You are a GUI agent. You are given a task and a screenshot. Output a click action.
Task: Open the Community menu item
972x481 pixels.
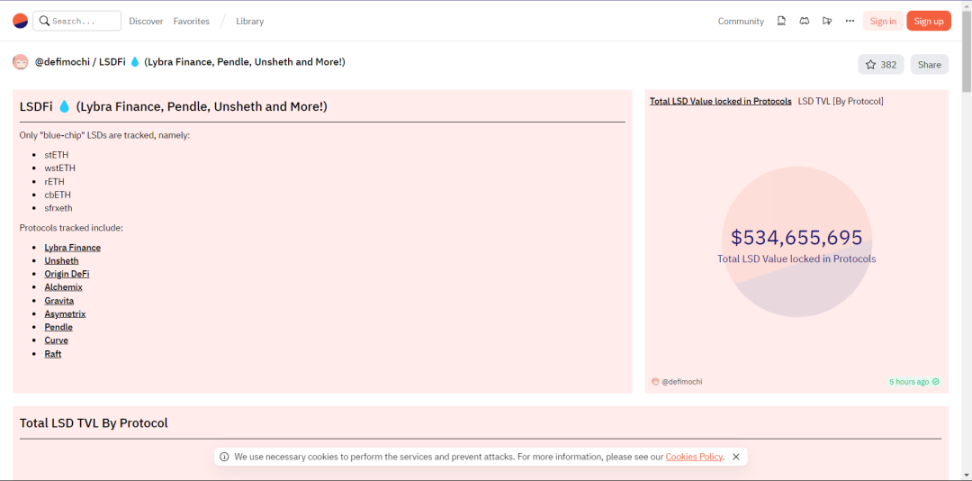741,21
